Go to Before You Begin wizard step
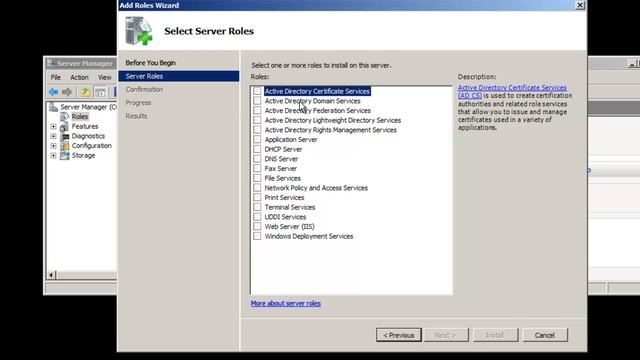The image size is (640, 360). coord(151,63)
